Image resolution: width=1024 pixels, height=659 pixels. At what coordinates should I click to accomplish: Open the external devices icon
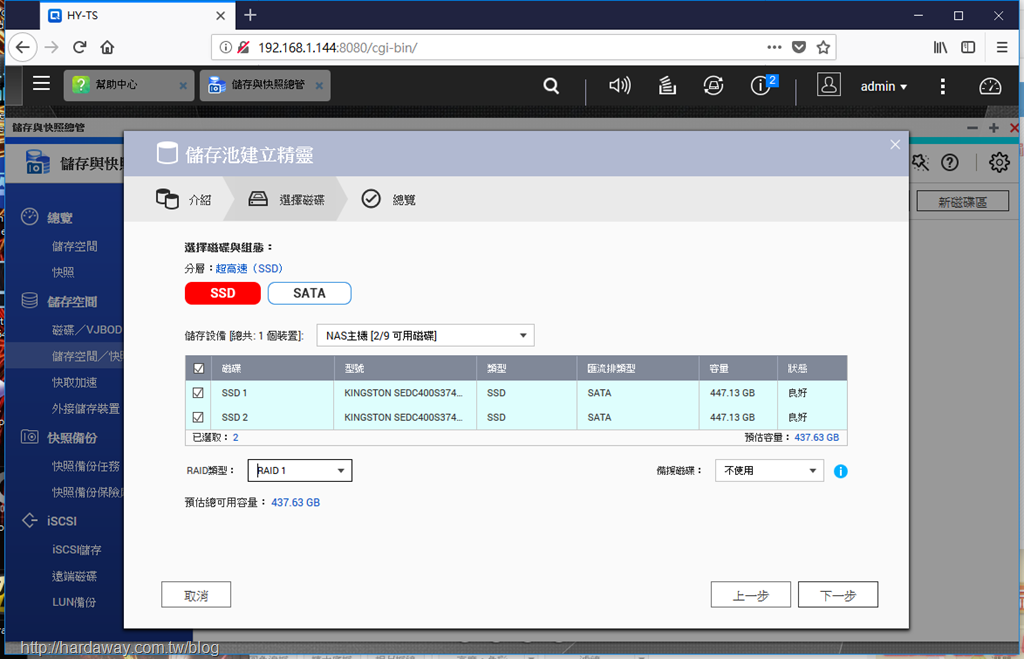tap(713, 86)
